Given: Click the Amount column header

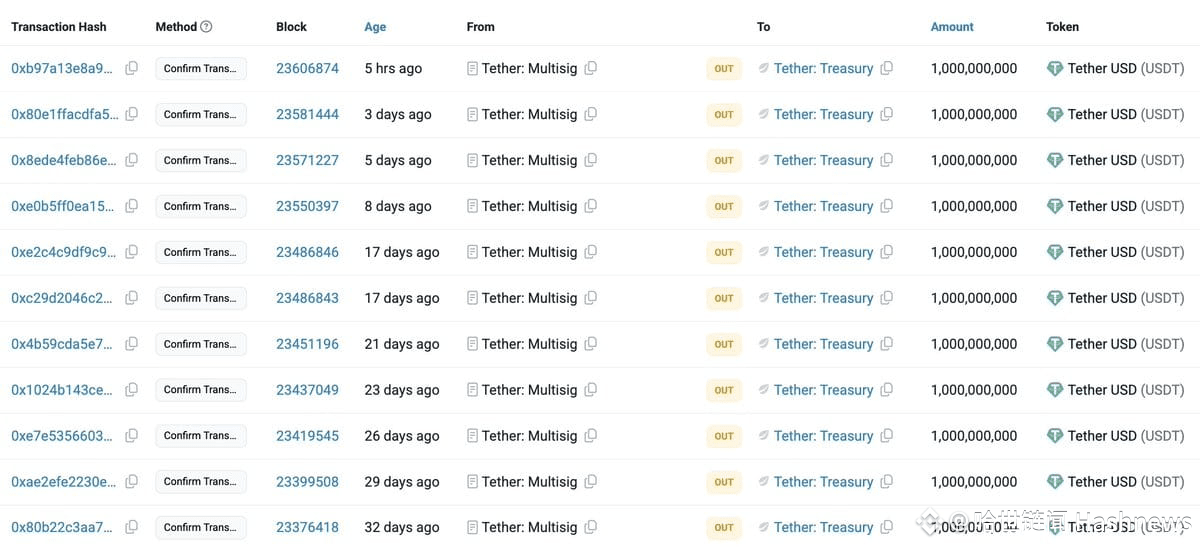Looking at the screenshot, I should click(x=952, y=27).
